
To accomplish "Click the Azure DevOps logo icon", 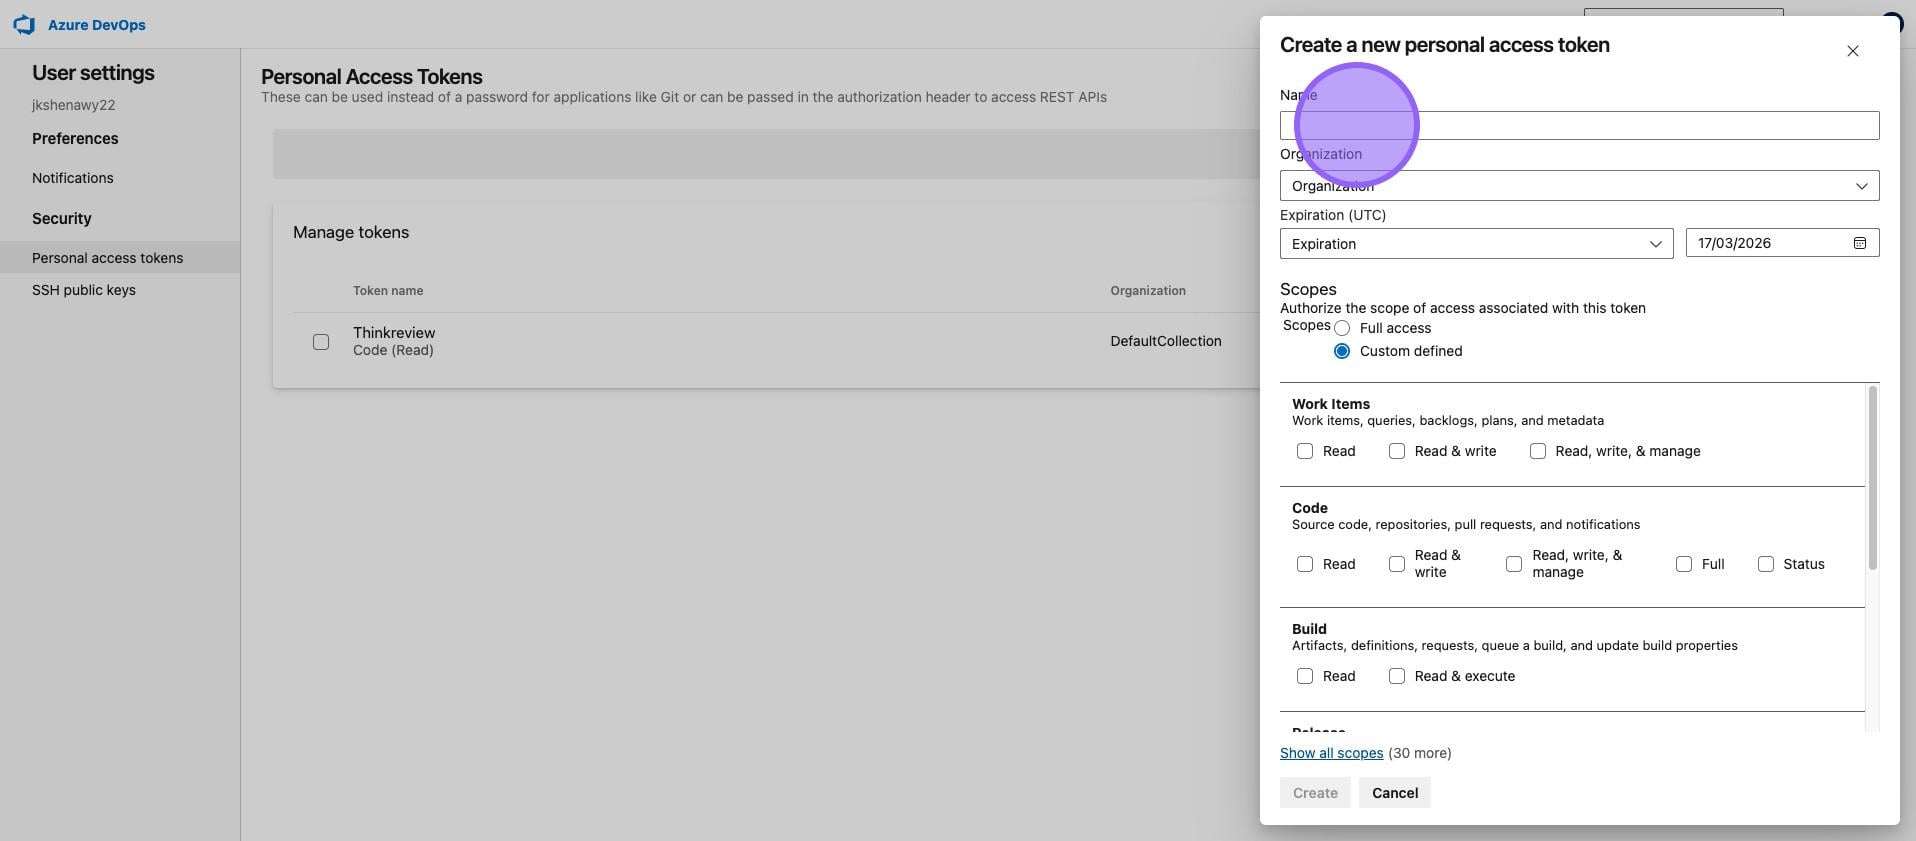I will click(x=24, y=24).
